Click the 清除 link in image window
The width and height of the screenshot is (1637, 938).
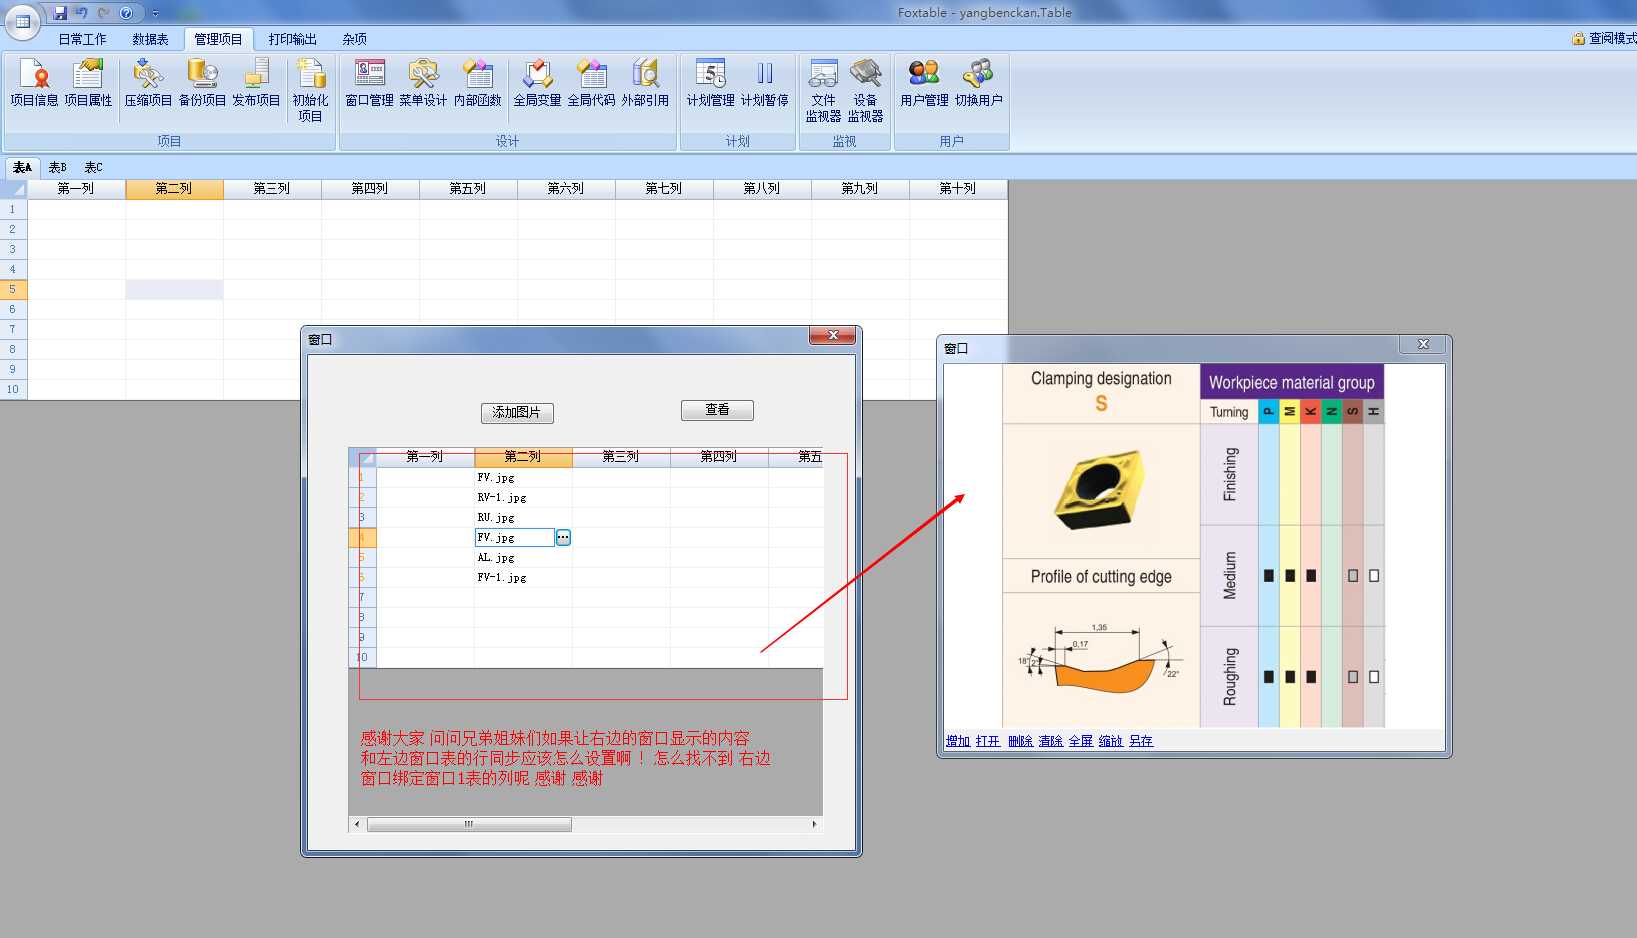[1050, 741]
